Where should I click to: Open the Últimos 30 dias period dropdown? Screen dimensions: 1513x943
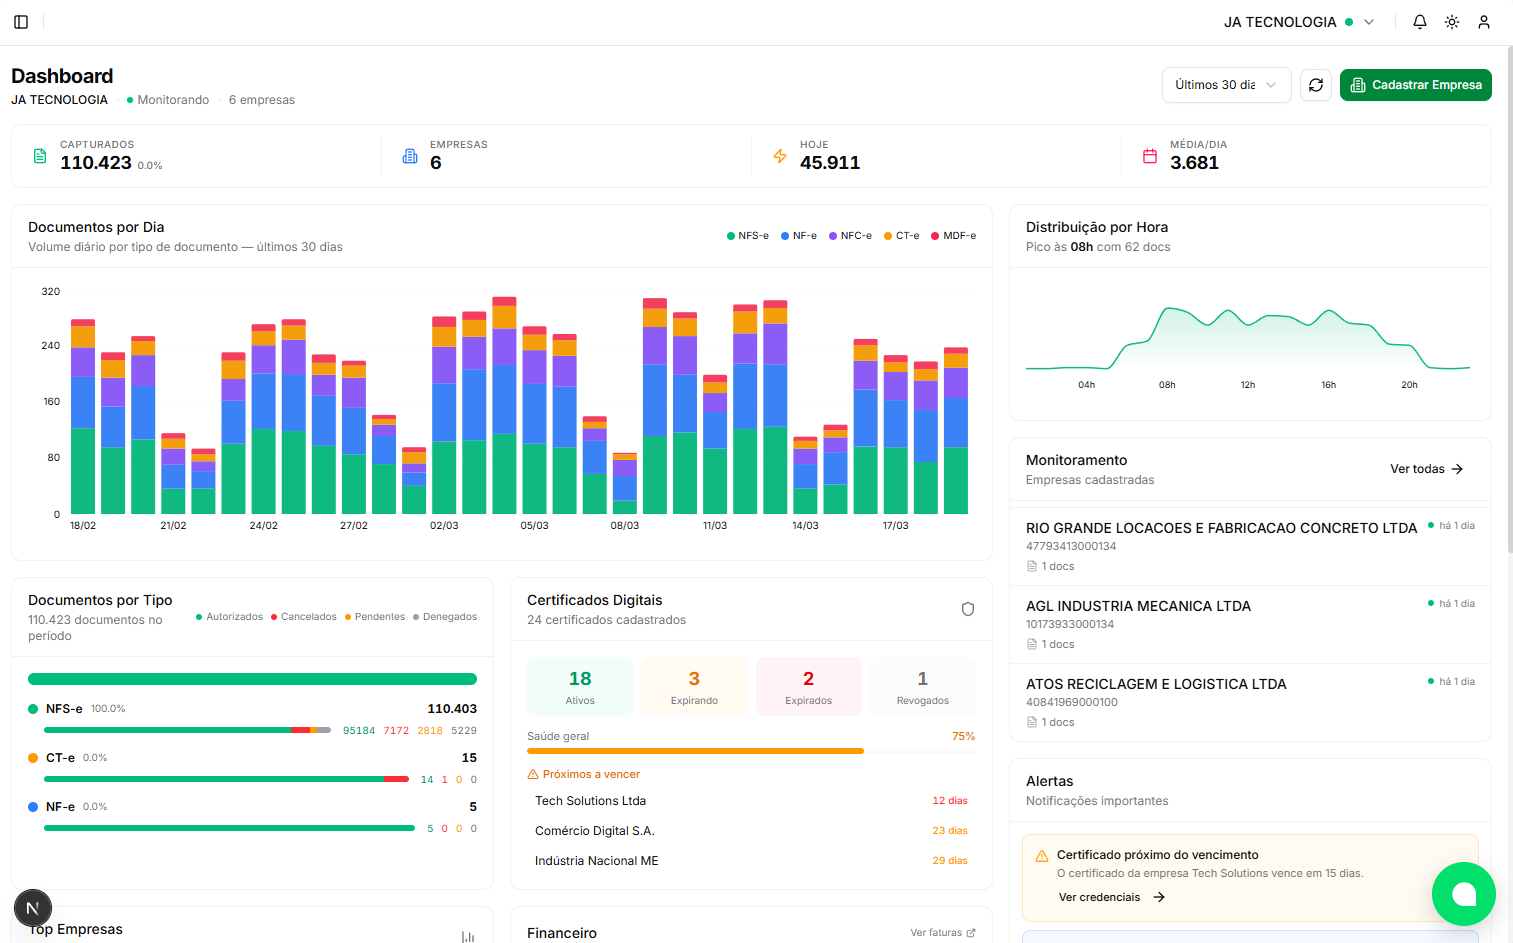pyautogui.click(x=1226, y=85)
